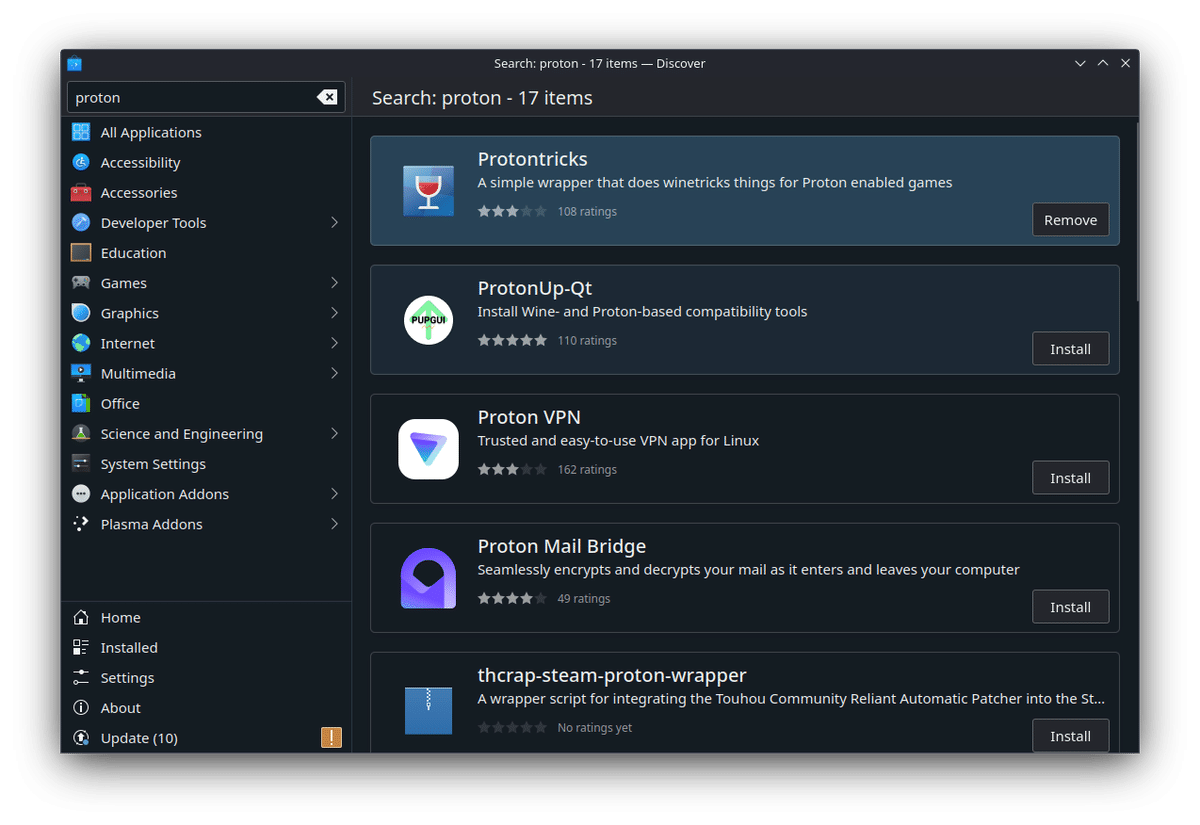Expand the Plasma Addons arrow
Screen dimensions: 1200x825
tap(334, 524)
